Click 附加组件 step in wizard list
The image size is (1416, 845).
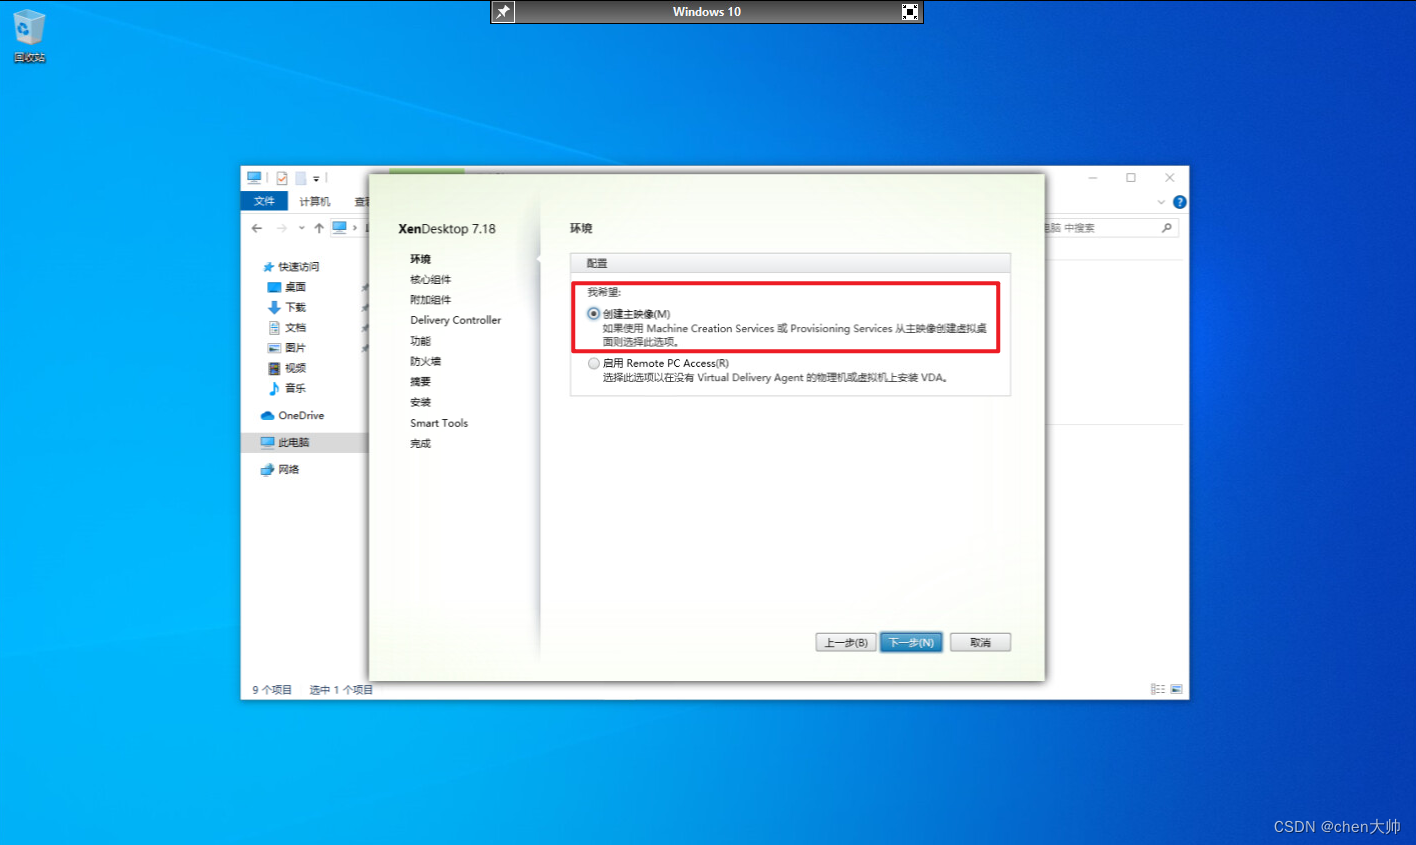(430, 300)
